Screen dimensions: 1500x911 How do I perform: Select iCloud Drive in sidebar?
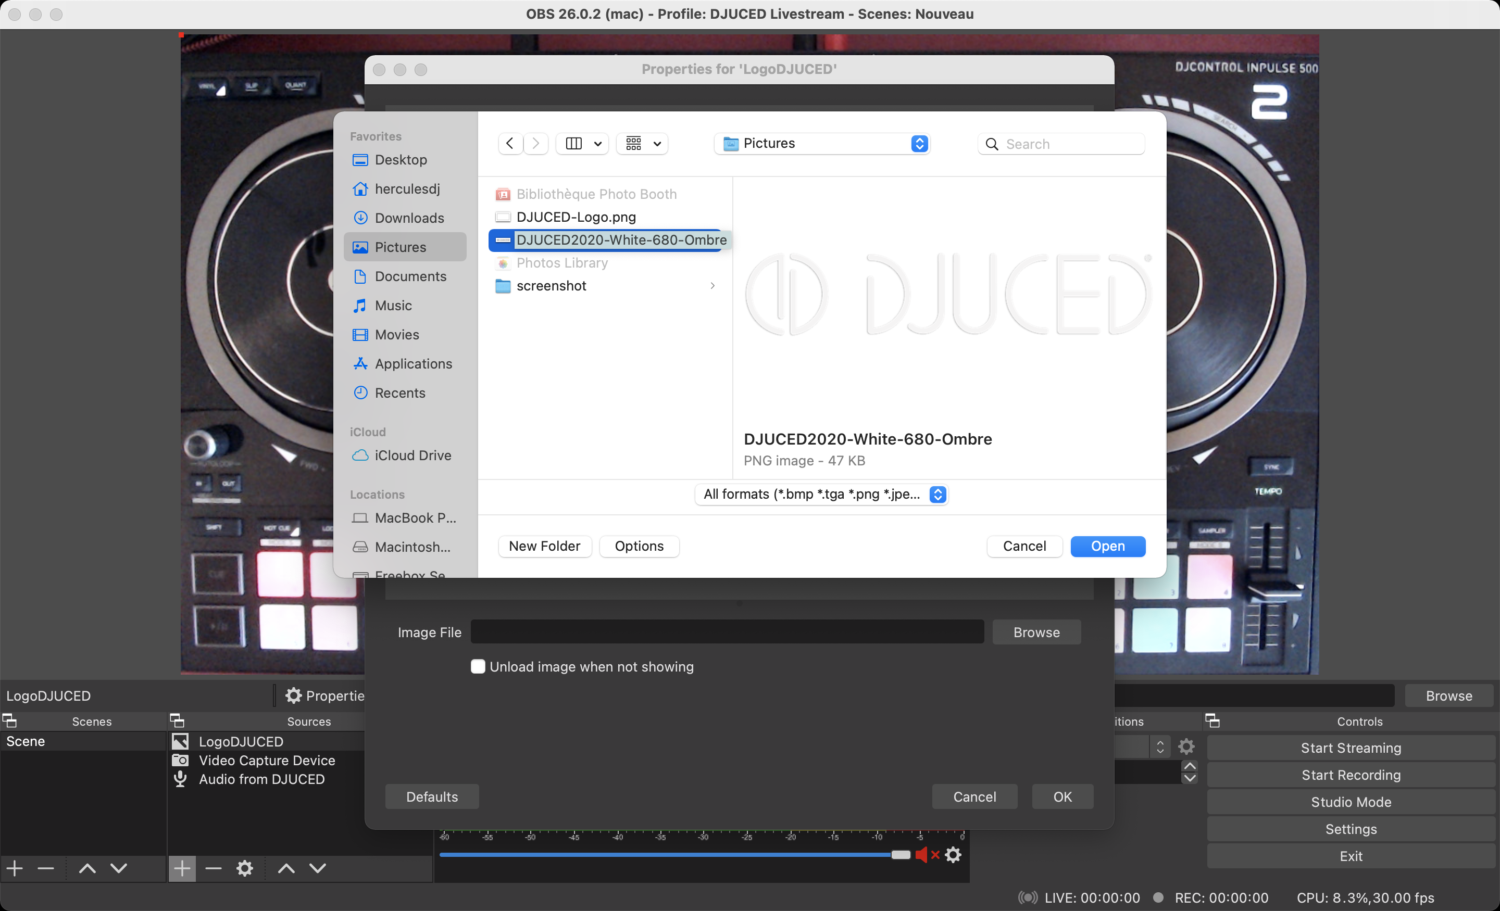click(412, 456)
